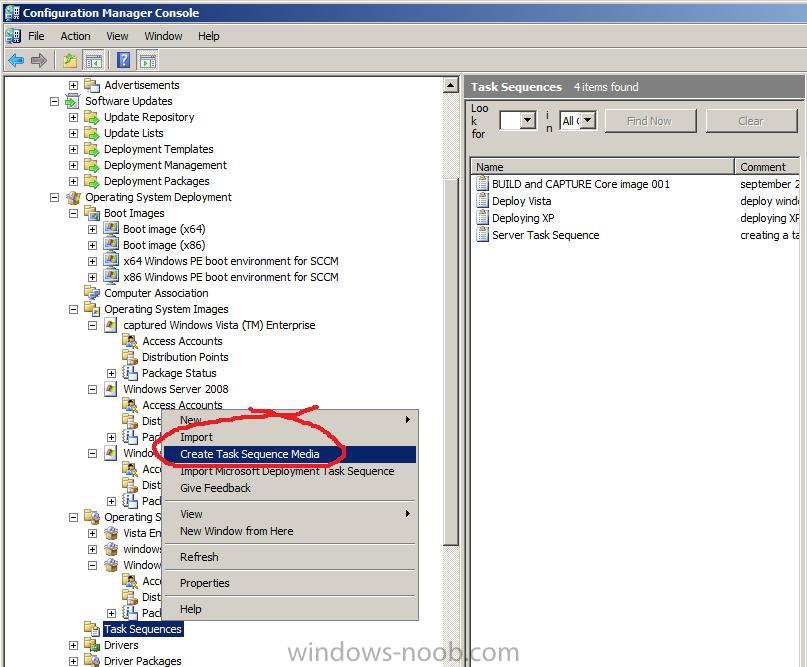Toggle the Show/Hide Console Tree toolbar icon
The width and height of the screenshot is (807, 667).
tap(94, 61)
